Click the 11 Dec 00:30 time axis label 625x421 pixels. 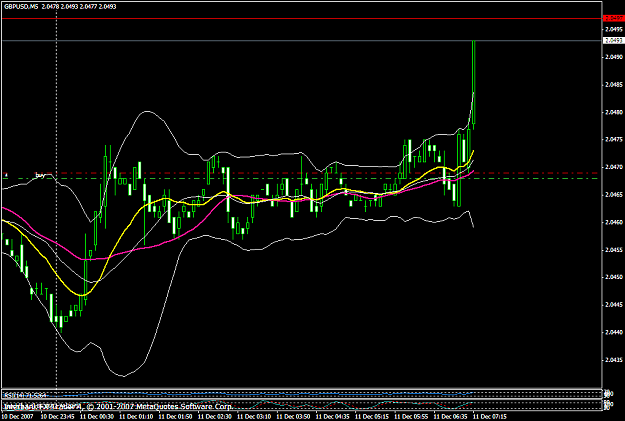96,417
